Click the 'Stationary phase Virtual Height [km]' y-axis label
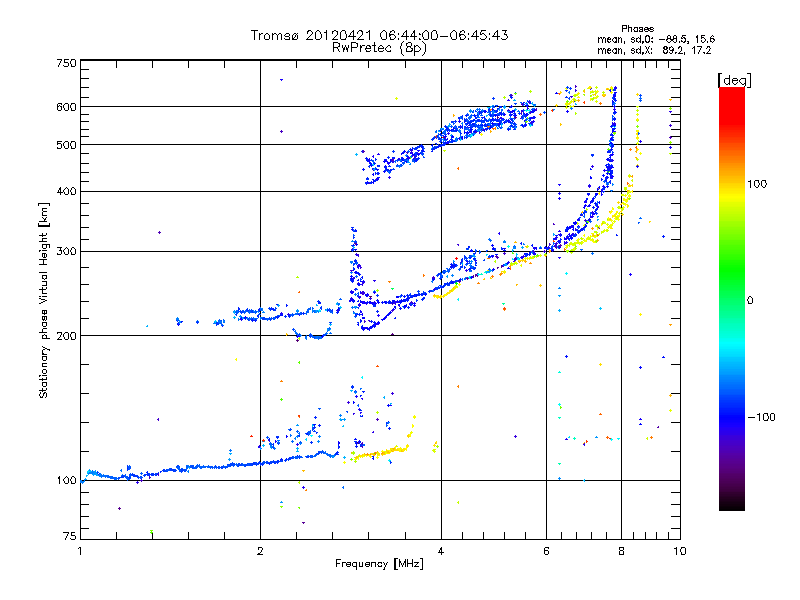Viewport: 800px width, 600px height. coord(44,300)
